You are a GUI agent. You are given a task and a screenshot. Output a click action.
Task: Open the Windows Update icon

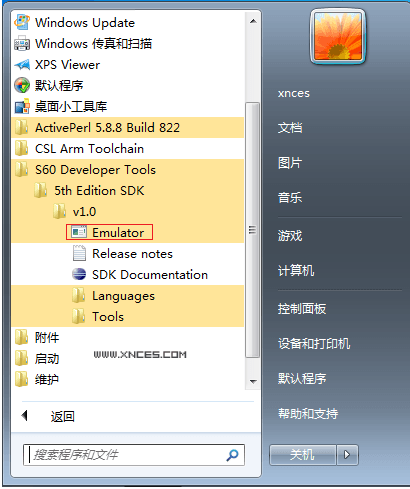22,22
